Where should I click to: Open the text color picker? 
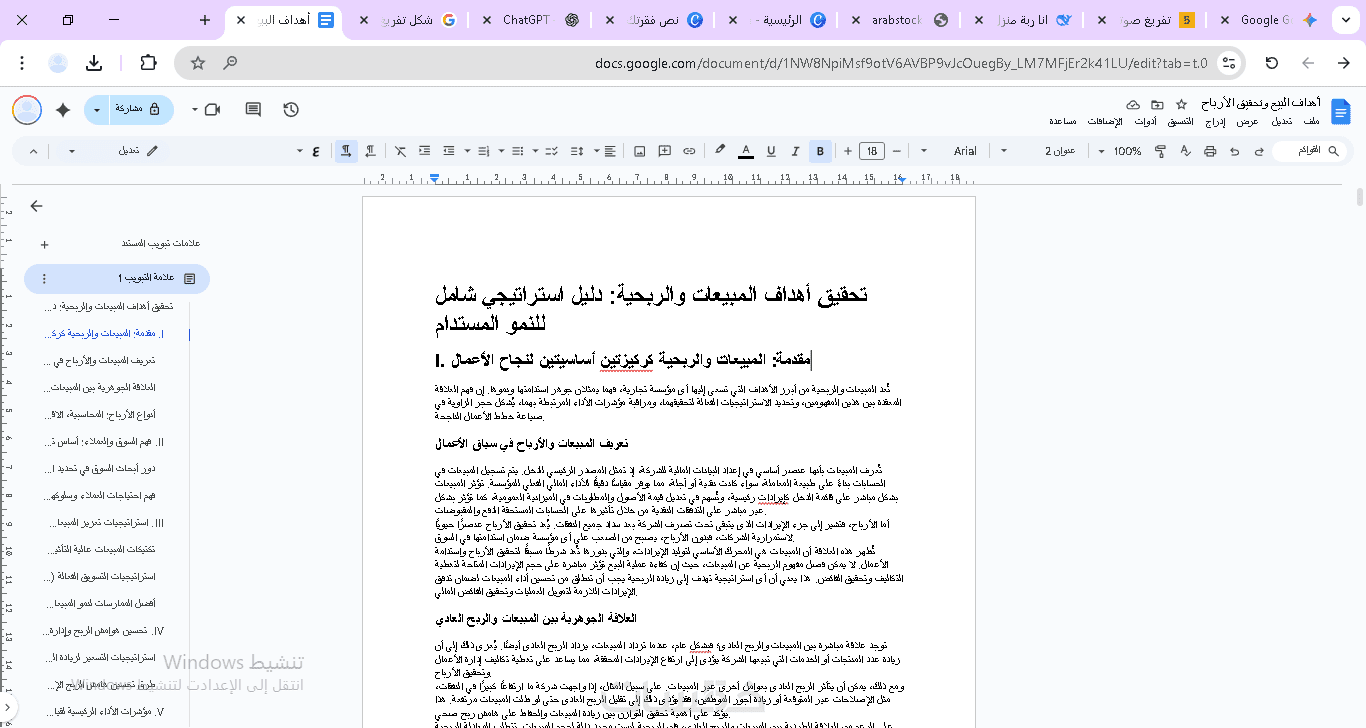point(746,151)
